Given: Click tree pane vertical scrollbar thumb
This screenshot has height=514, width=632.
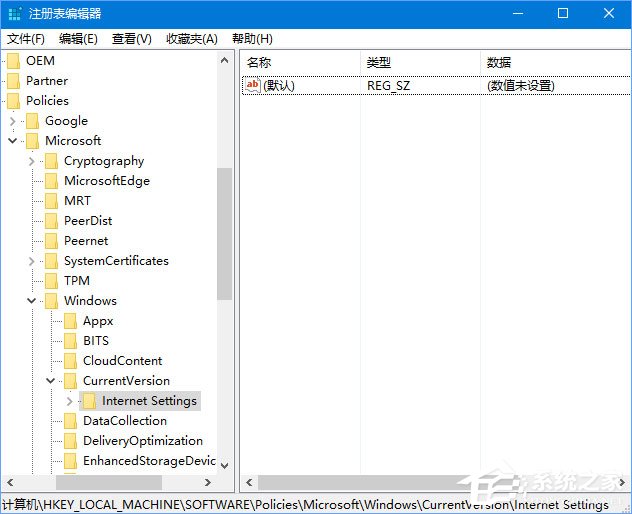Looking at the screenshot, I should [x=225, y=234].
